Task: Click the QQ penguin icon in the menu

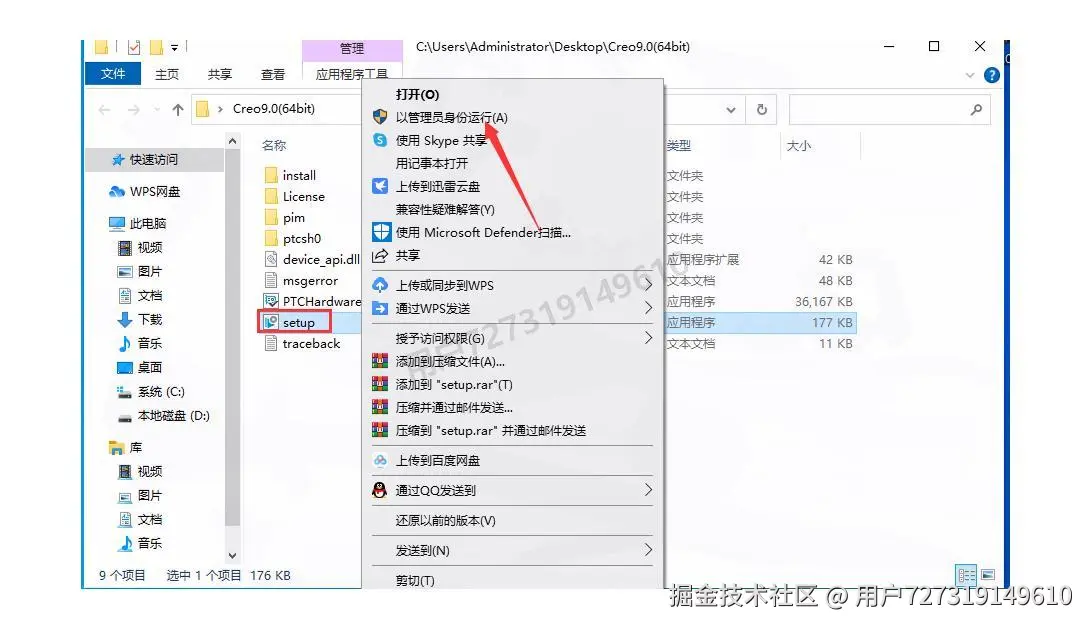Action: tap(380, 489)
